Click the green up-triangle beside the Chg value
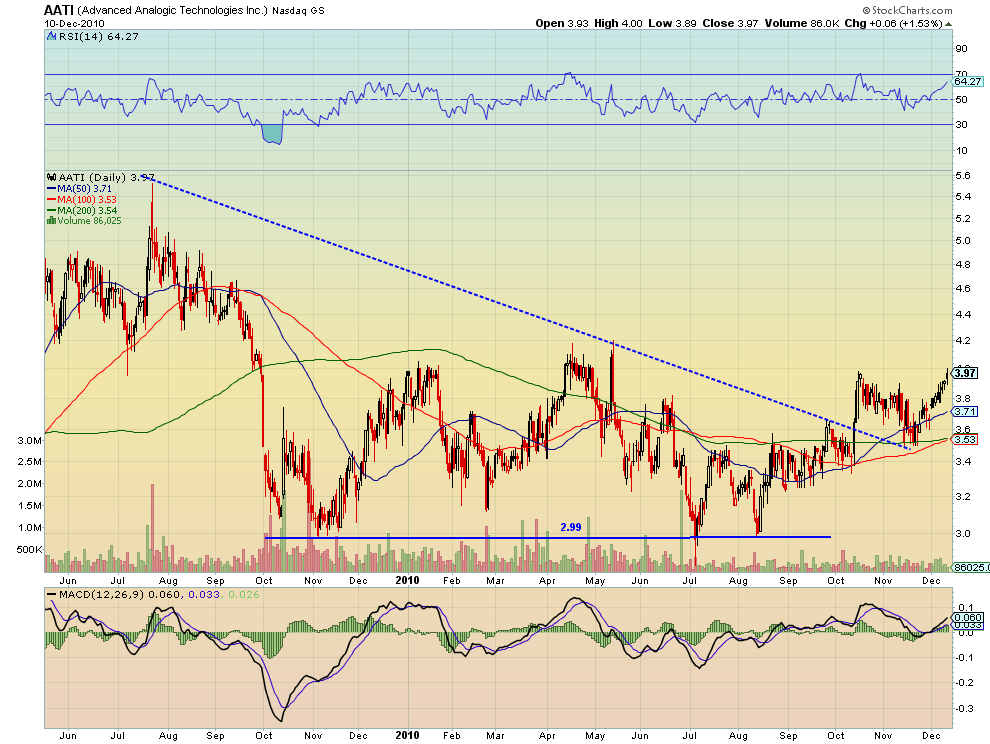This screenshot has width=990, height=744. coord(948,24)
